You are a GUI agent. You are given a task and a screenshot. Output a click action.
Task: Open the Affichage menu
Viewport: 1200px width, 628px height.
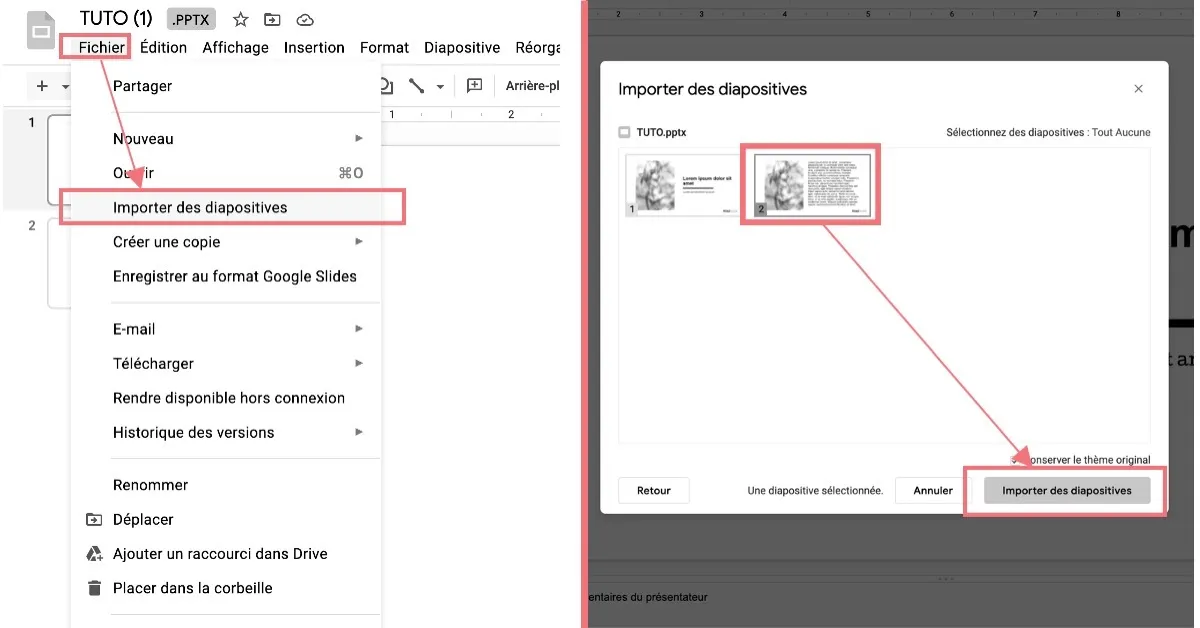pos(235,47)
